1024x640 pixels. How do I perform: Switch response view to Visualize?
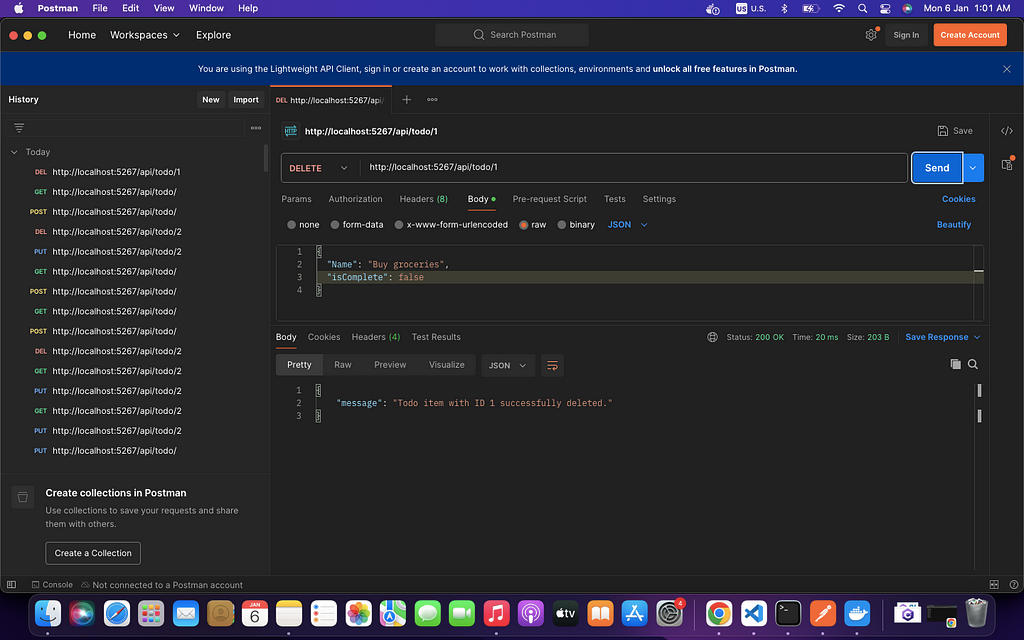tap(447, 365)
